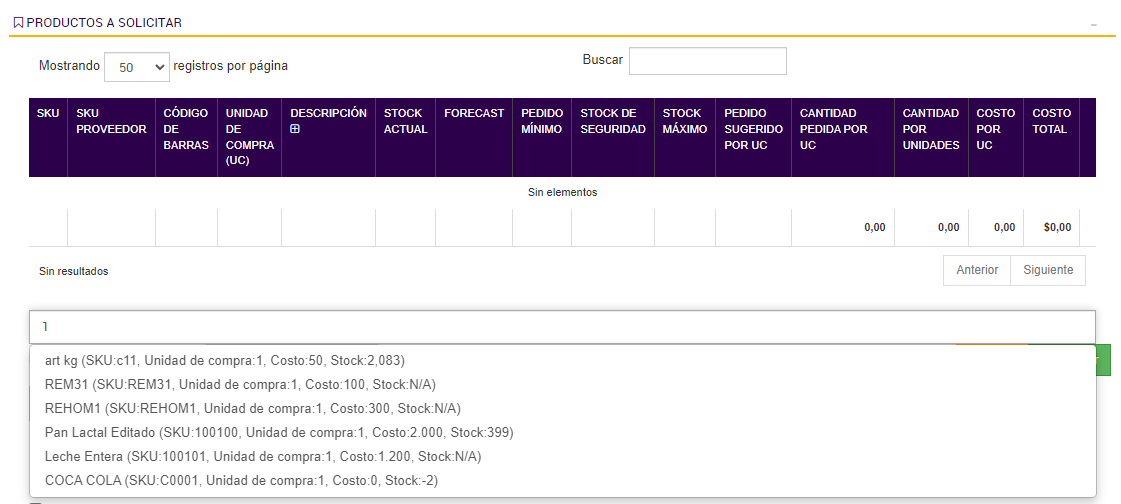1121x504 pixels.
Task: Choose Leche Entera from the dropdown list
Action: pyautogui.click(x=263, y=456)
